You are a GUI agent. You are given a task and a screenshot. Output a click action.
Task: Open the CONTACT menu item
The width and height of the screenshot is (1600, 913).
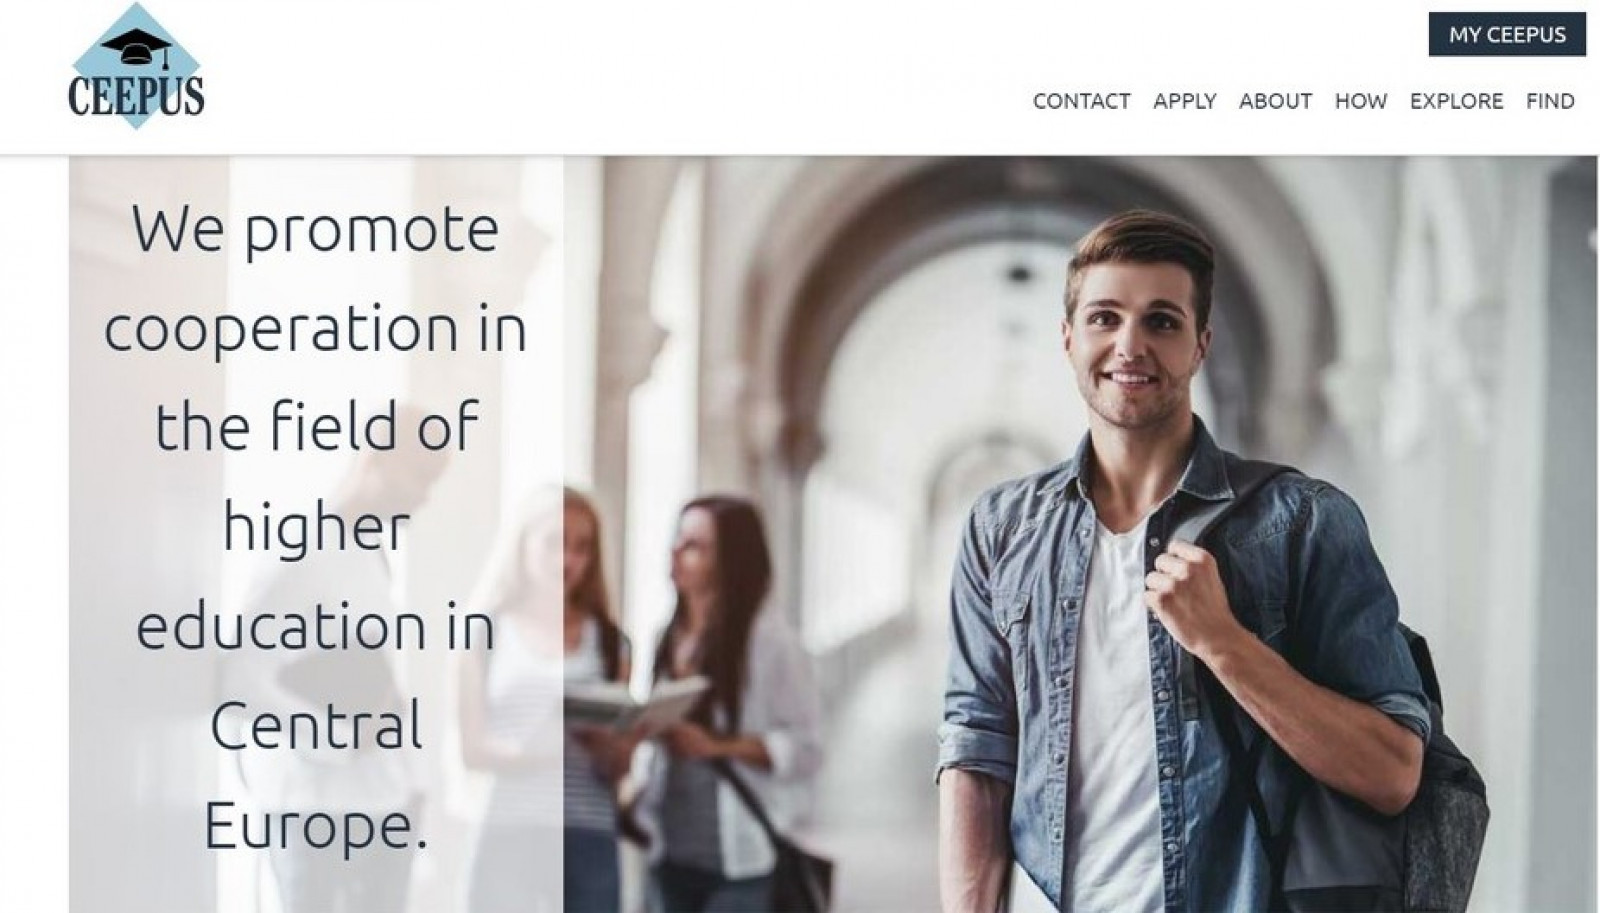click(1081, 101)
